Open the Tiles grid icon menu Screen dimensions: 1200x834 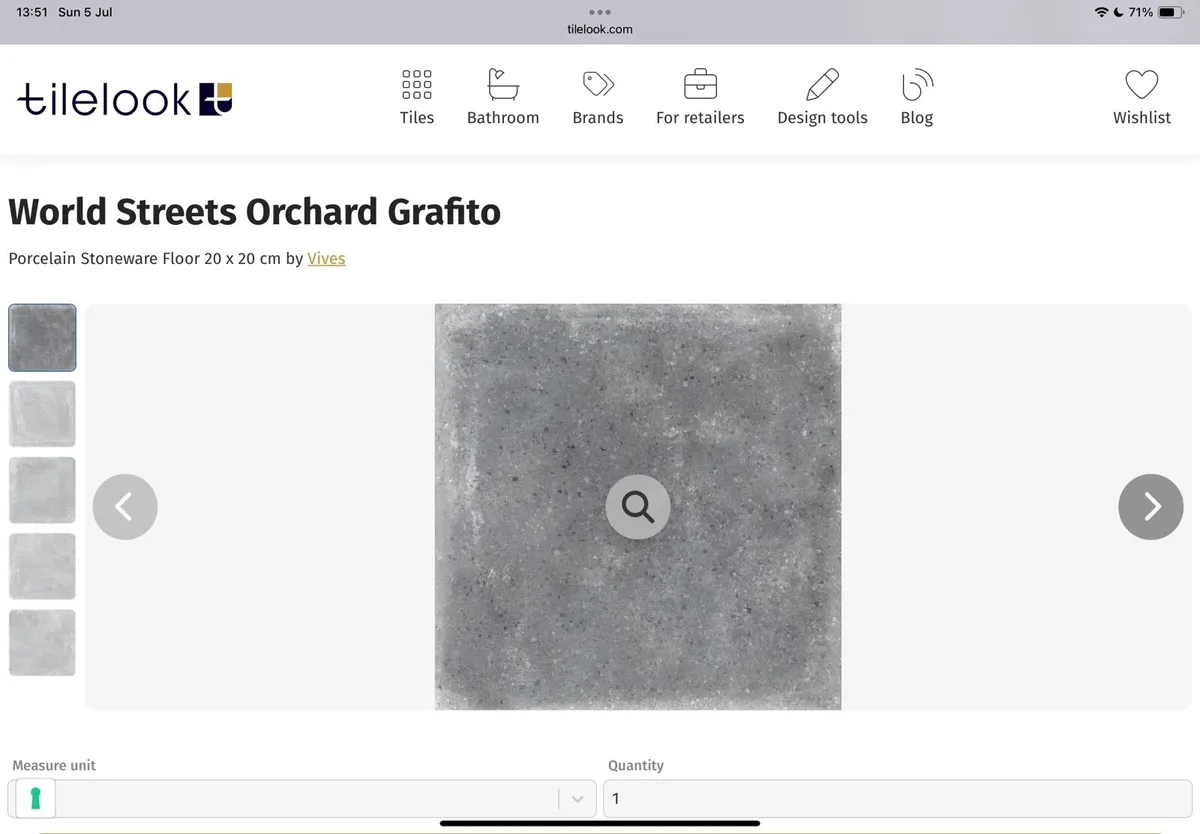(417, 97)
